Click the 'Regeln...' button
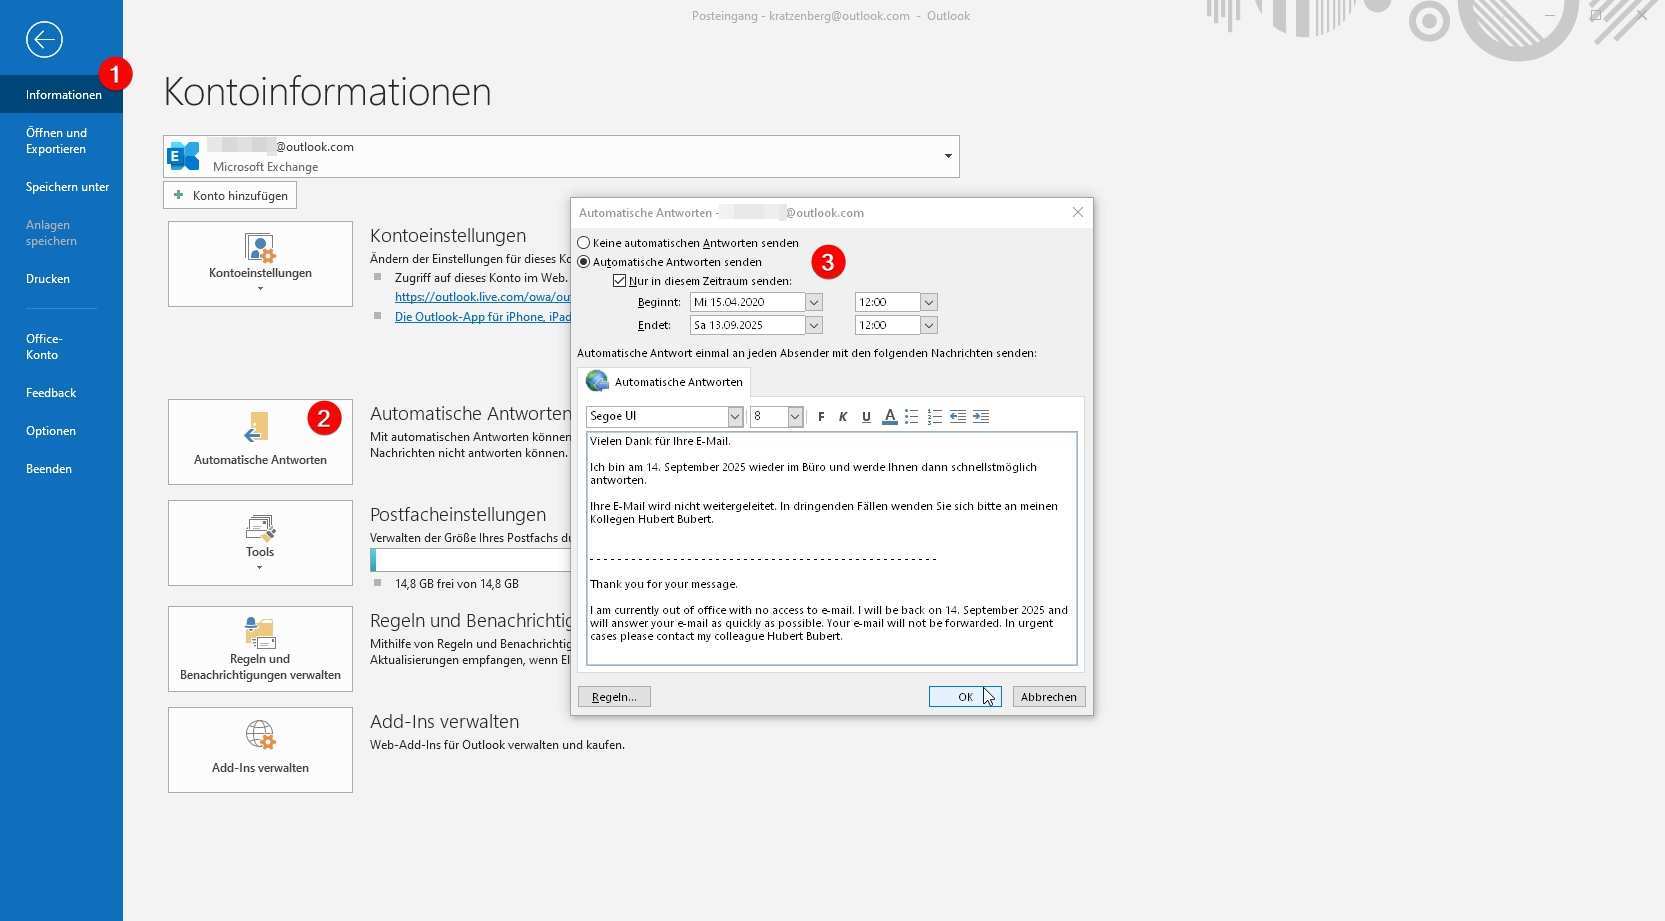This screenshot has height=921, width=1665. tap(614, 697)
